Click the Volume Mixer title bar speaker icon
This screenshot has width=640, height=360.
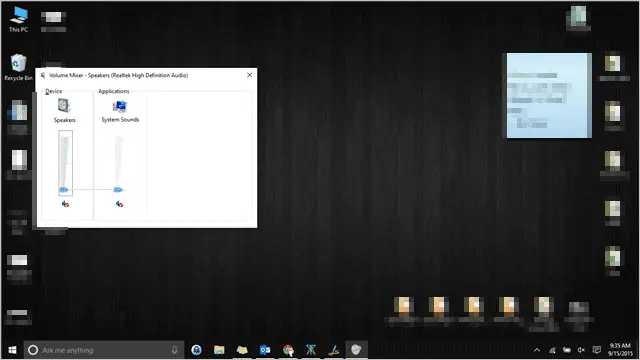43,75
